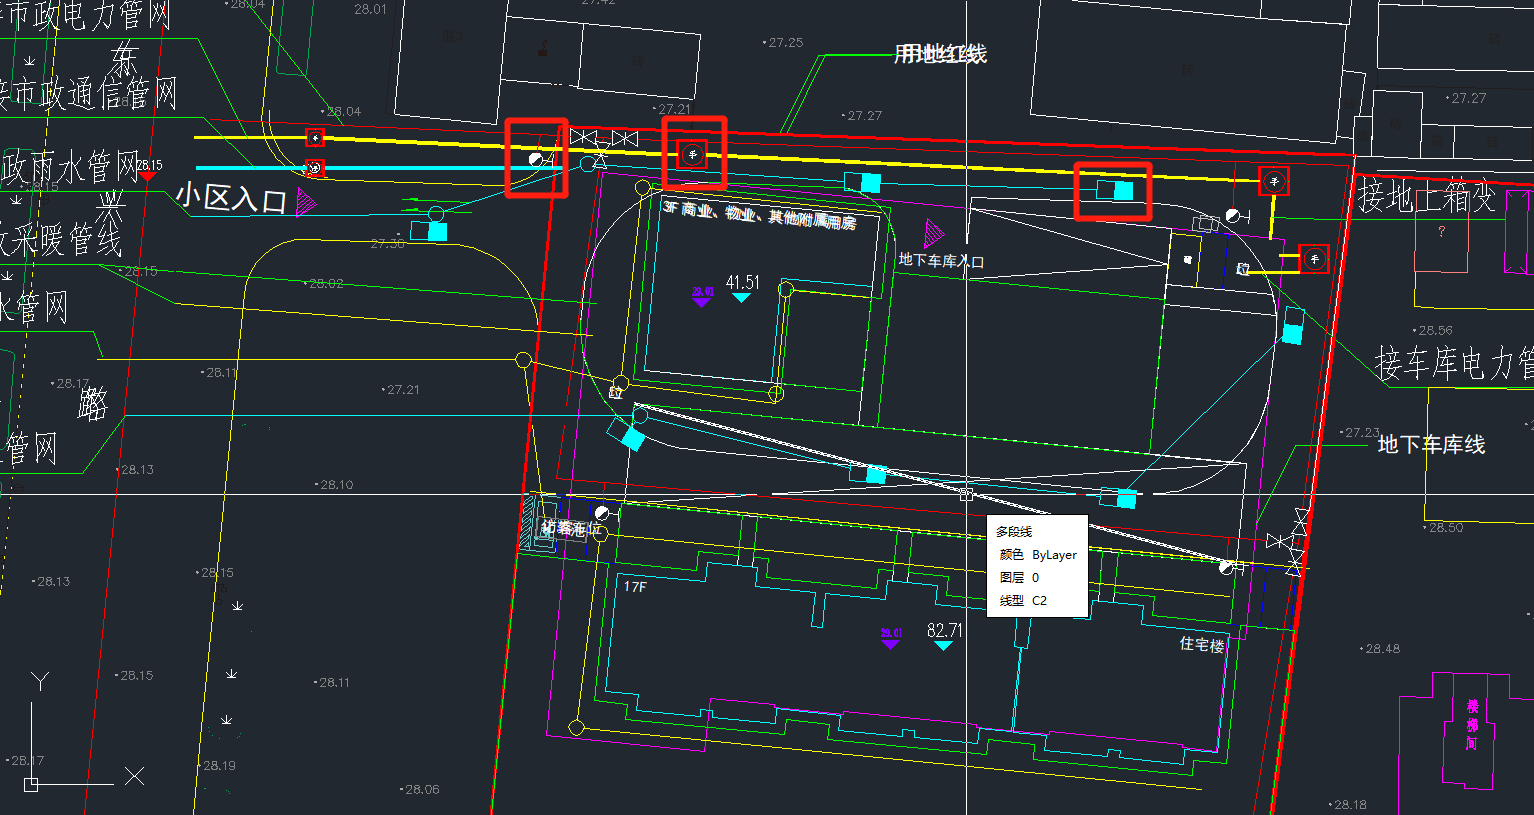1534x815 pixels.
Task: Click the 住宅楼 text
Action: (x=1202, y=645)
